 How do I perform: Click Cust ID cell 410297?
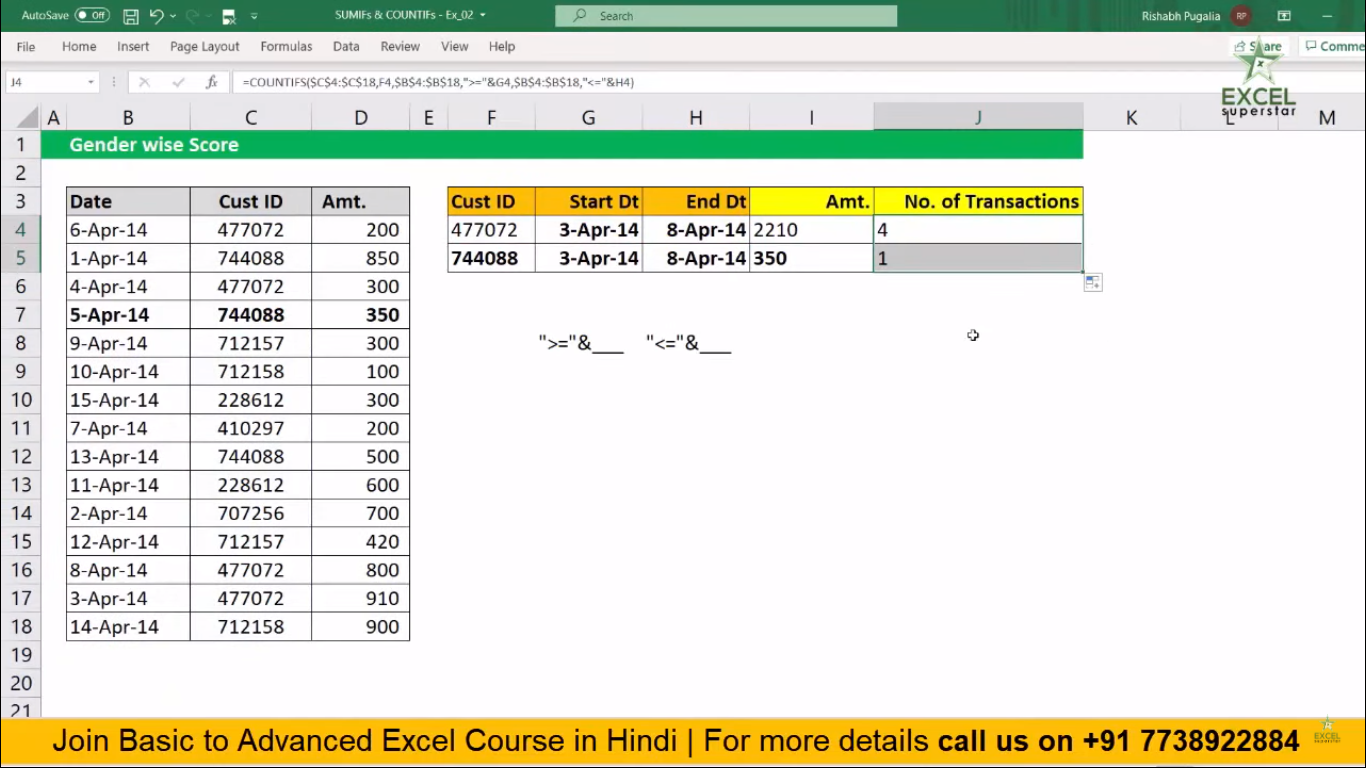click(x=251, y=429)
